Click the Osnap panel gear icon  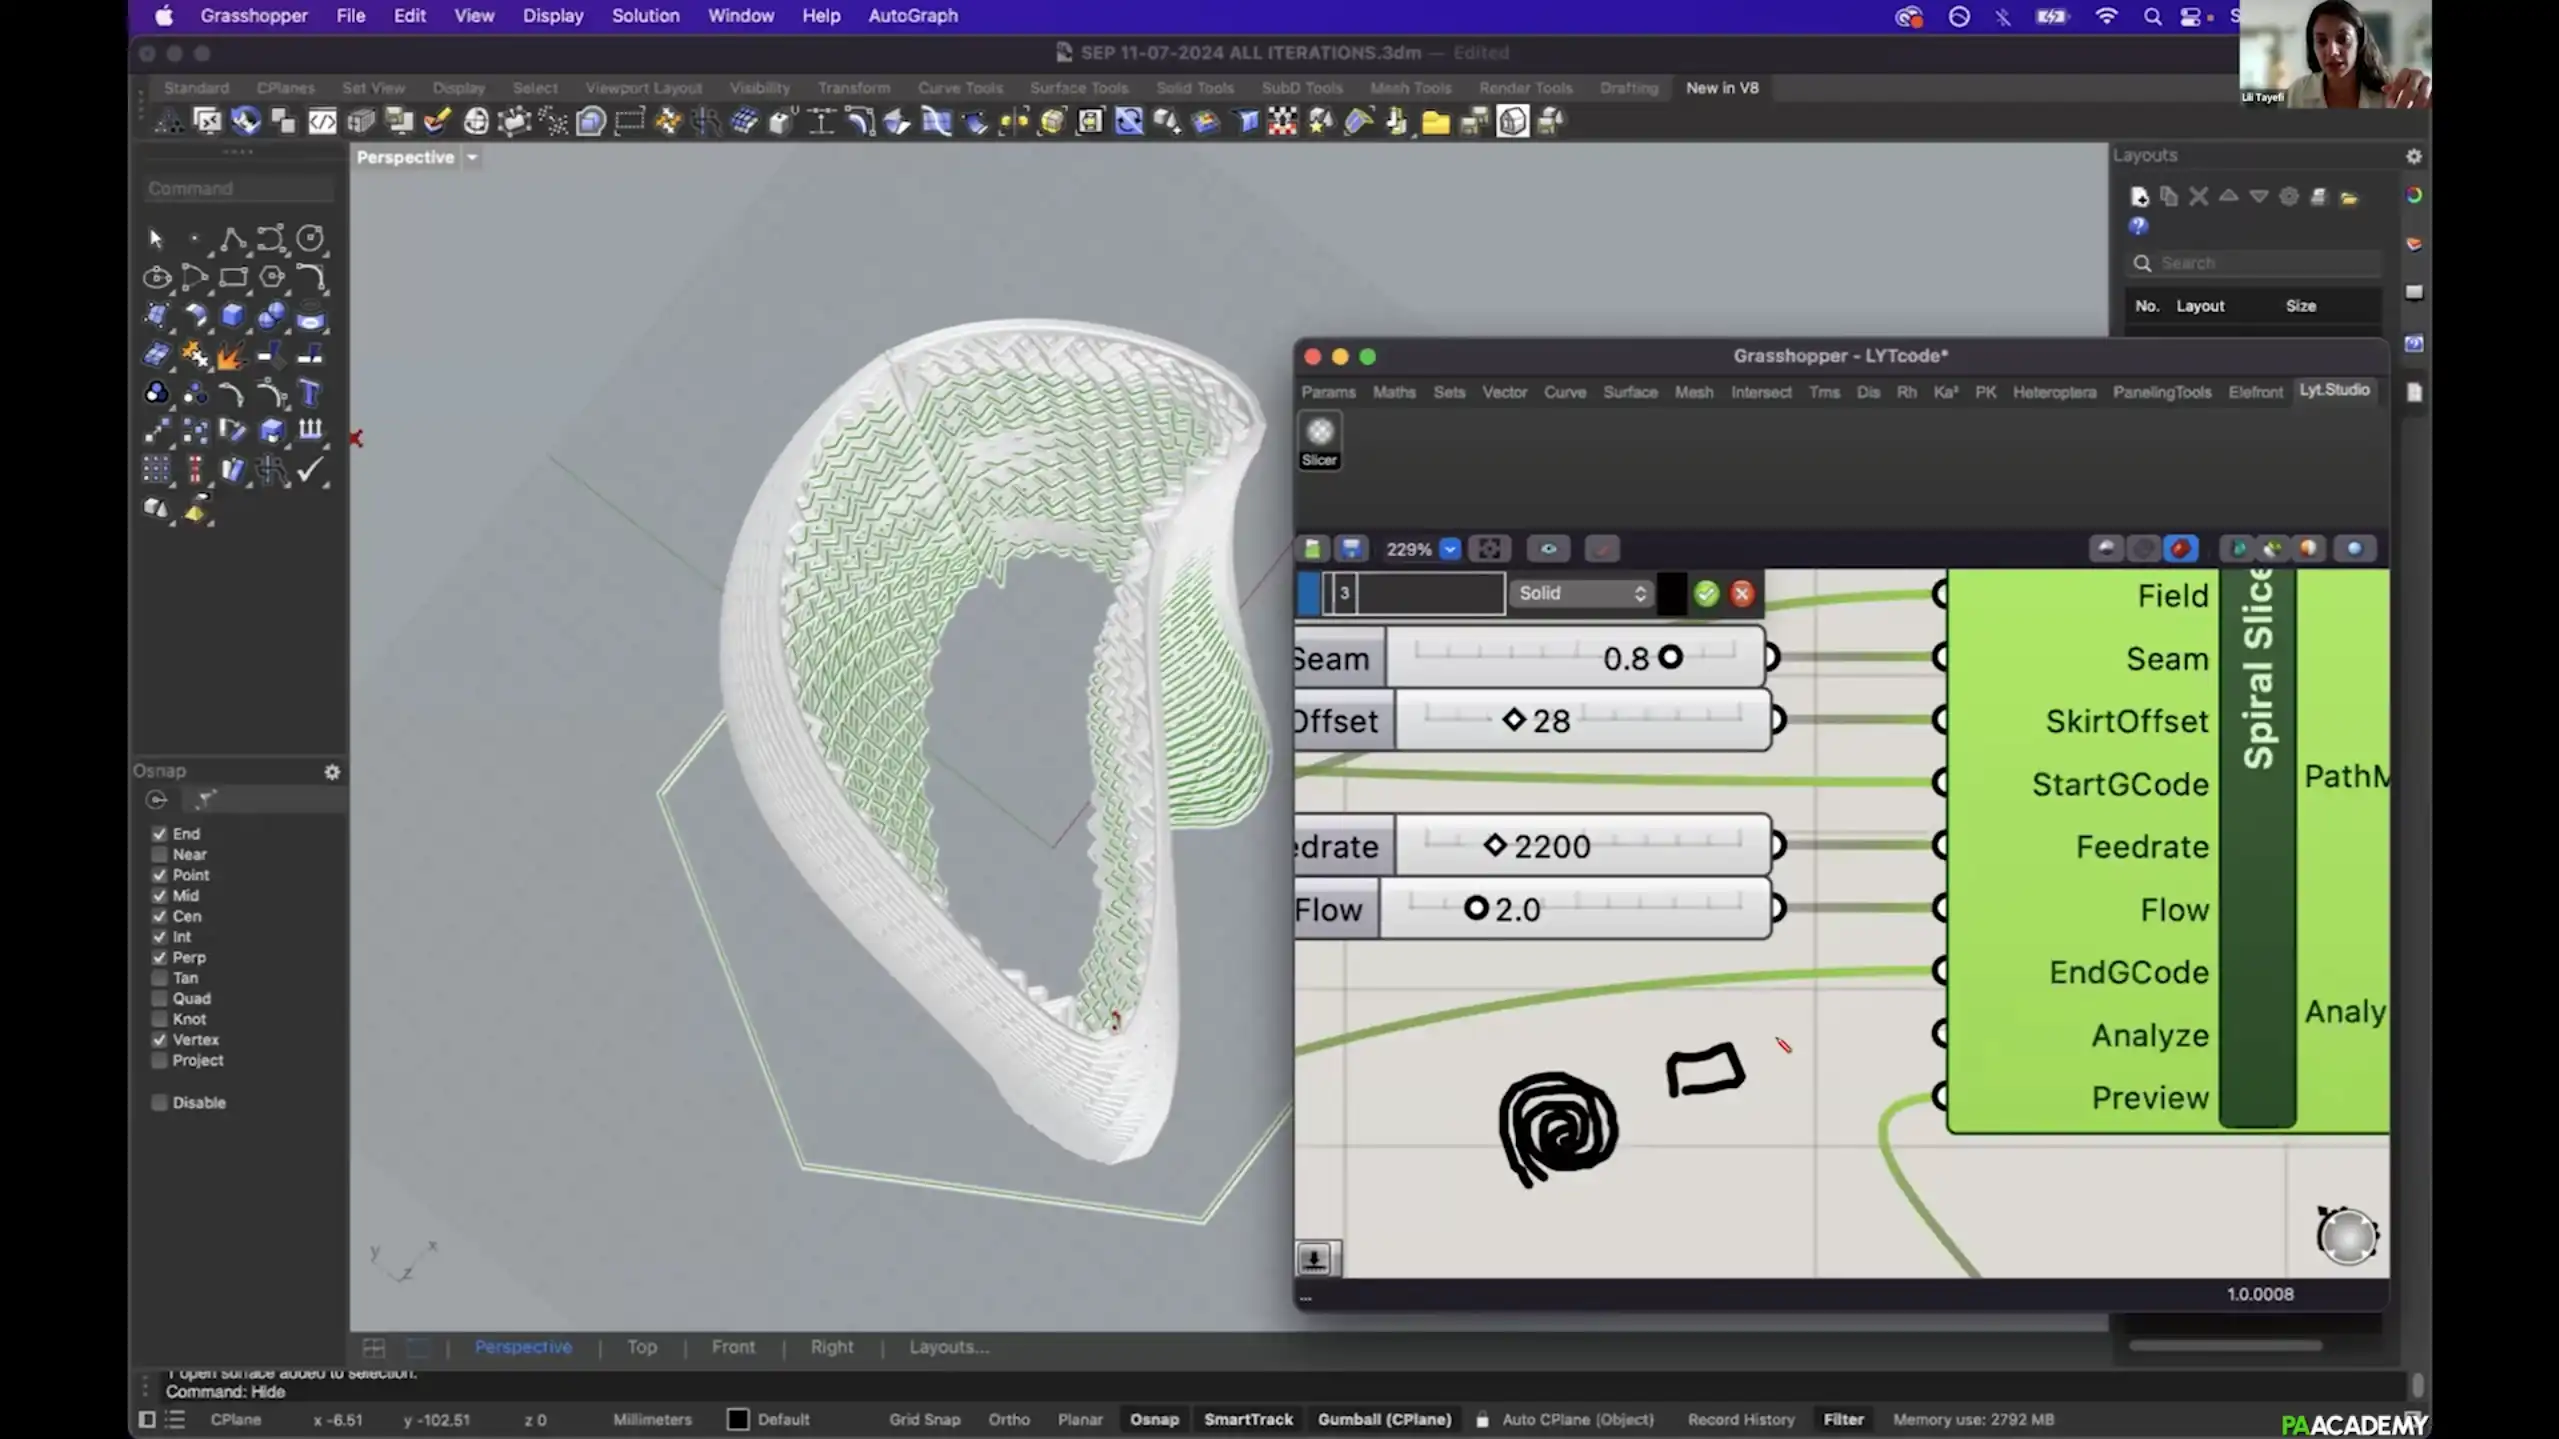click(332, 772)
